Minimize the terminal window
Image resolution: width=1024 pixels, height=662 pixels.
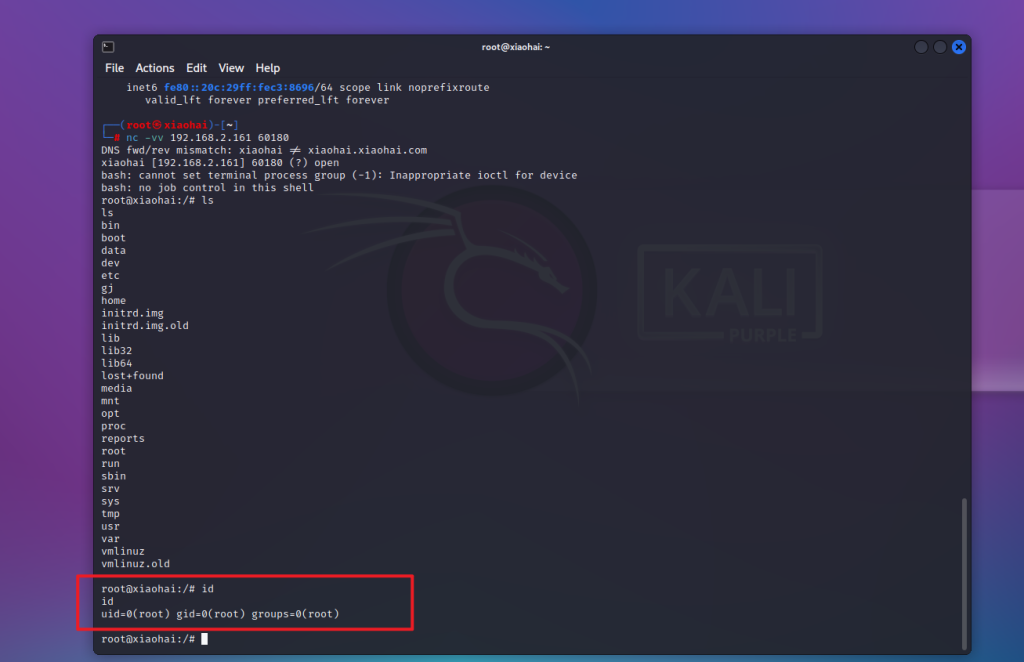pyautogui.click(x=921, y=47)
